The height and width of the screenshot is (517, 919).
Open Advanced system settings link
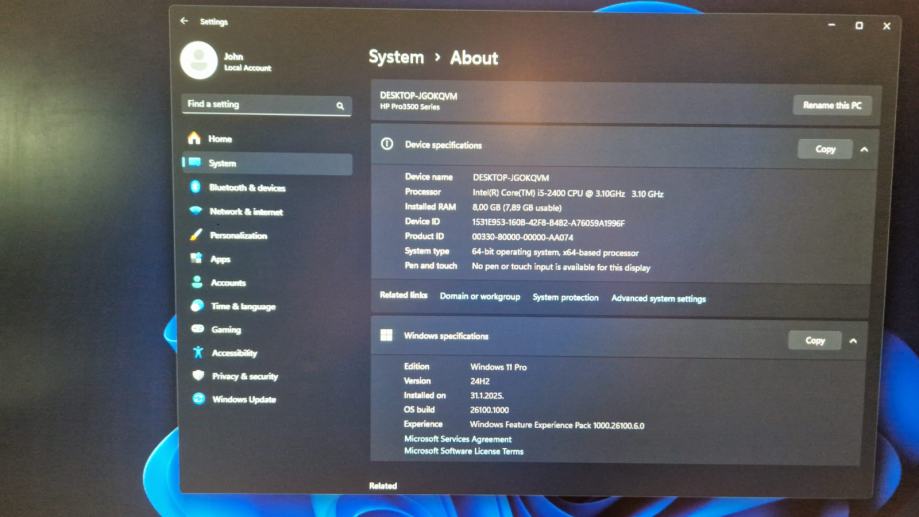tap(658, 298)
